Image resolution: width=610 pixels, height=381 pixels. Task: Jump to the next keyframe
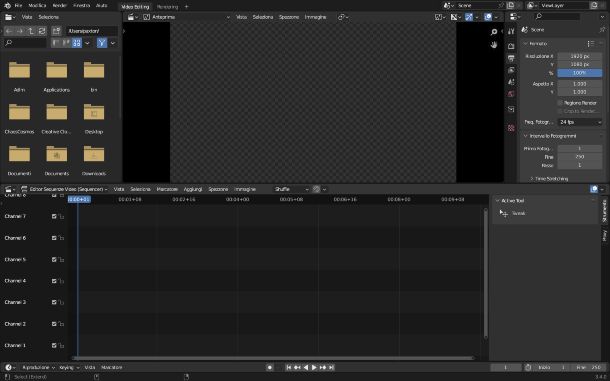coord(323,367)
